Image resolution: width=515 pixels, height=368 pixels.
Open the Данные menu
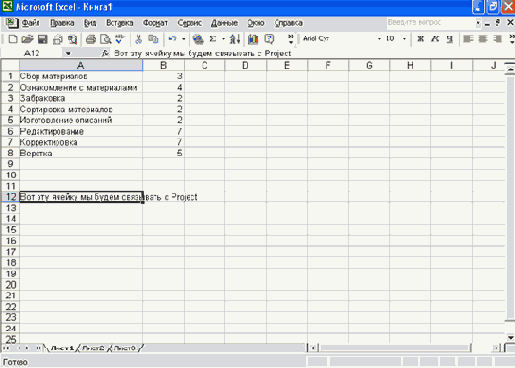[x=224, y=23]
